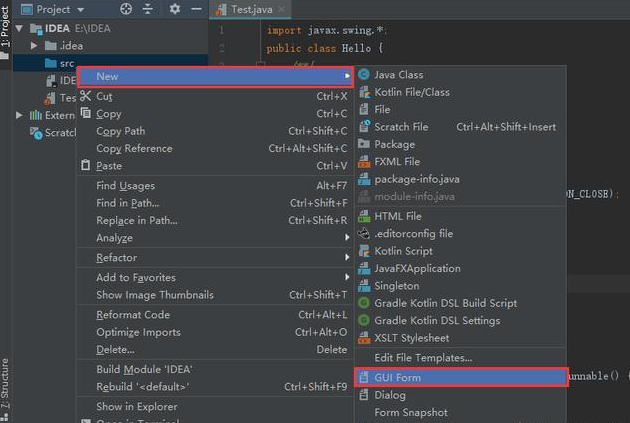Expand the .idea folder node
The height and width of the screenshot is (423, 630).
point(36,45)
